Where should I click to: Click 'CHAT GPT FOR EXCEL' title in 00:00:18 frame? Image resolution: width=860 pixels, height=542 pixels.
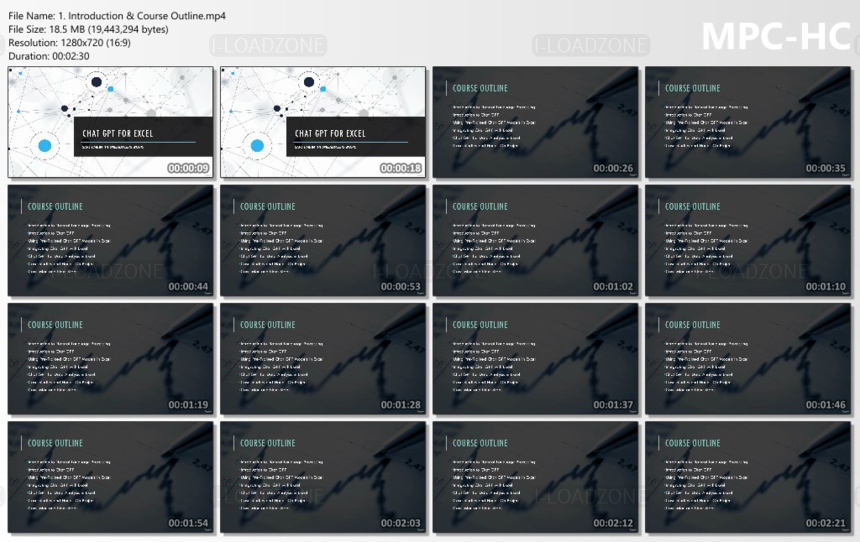click(x=330, y=133)
